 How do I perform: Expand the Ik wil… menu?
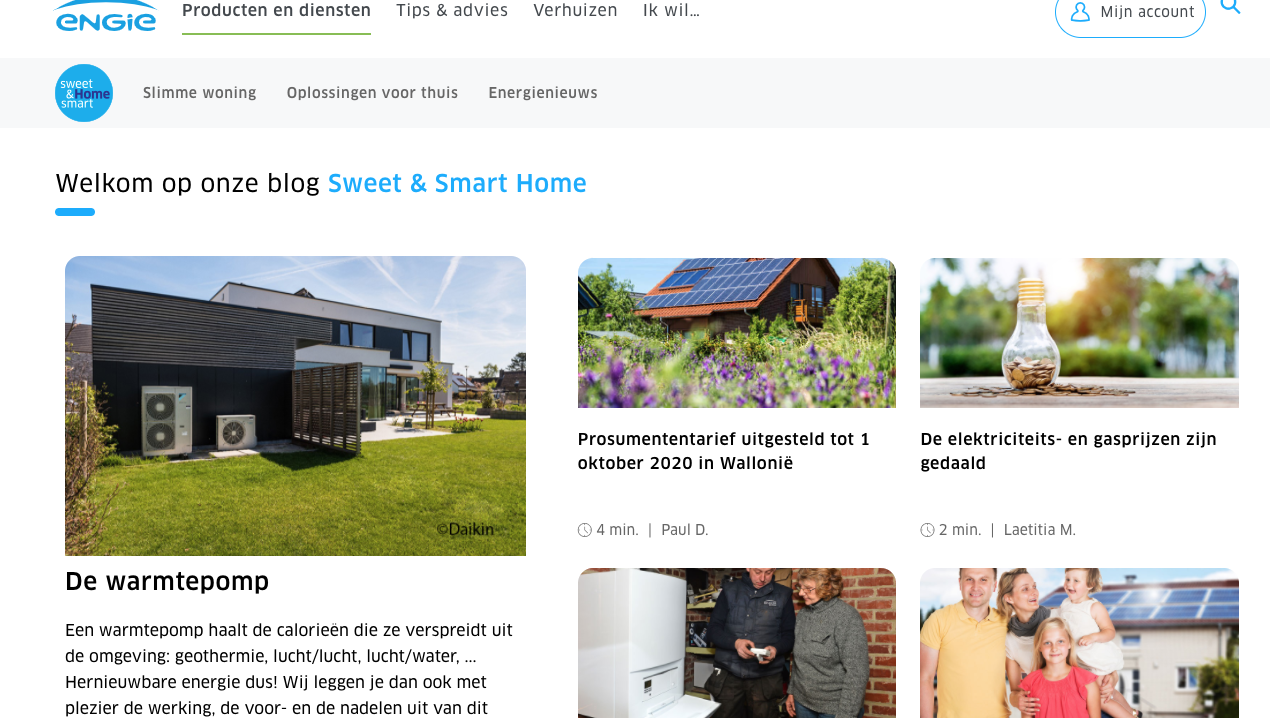click(x=671, y=11)
